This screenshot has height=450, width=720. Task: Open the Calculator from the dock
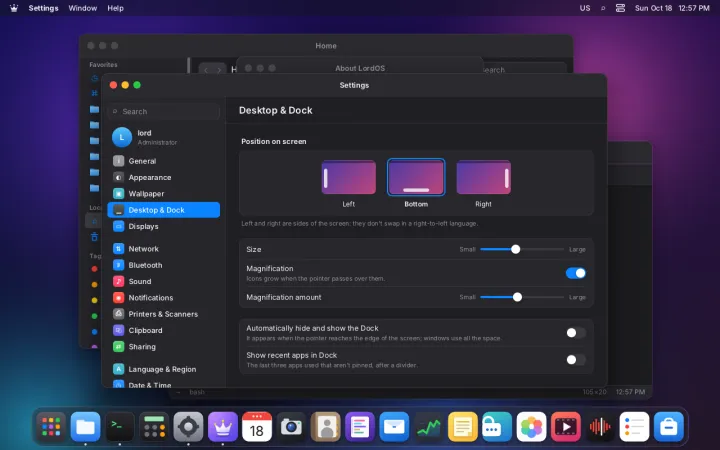tap(154, 427)
